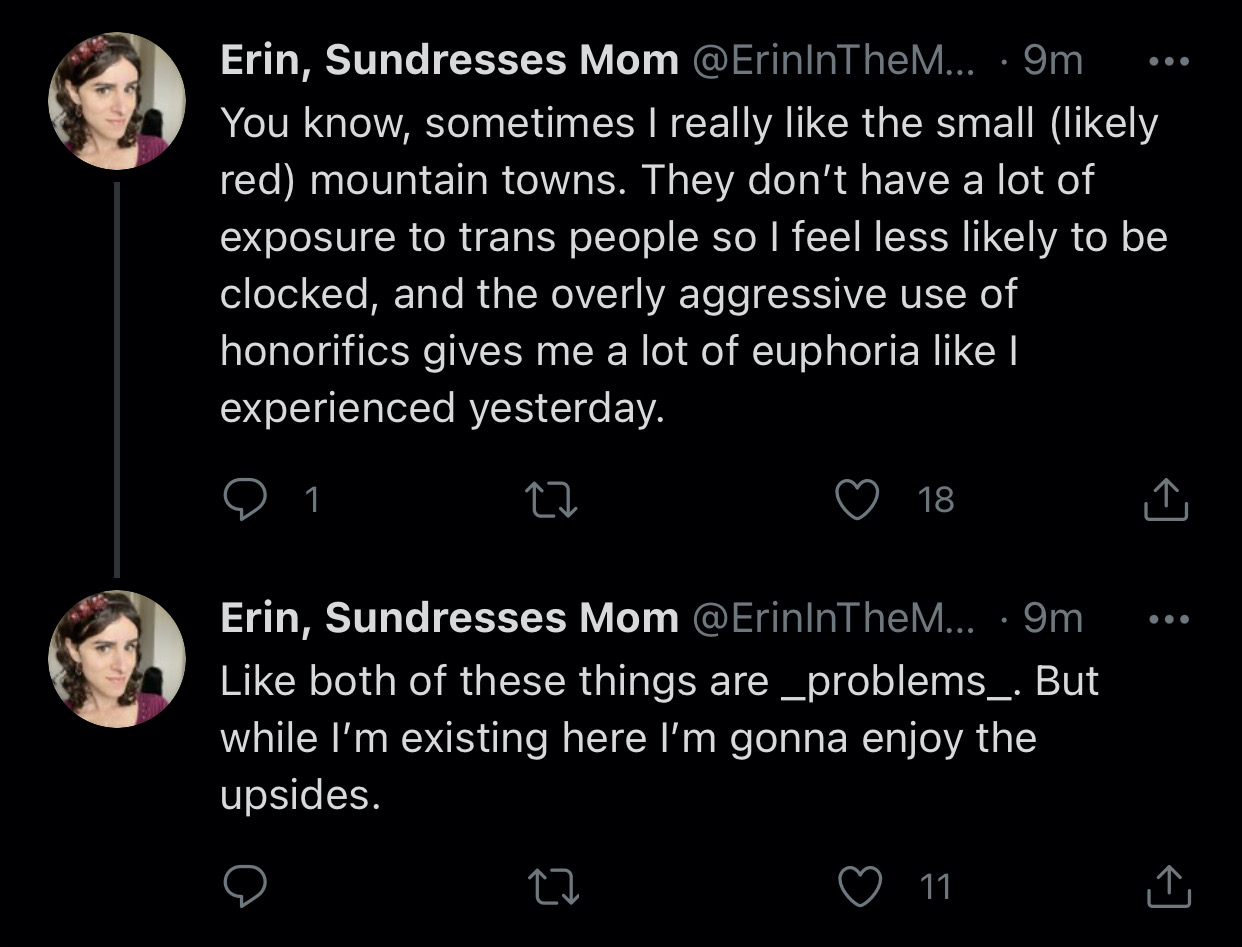Open display name "Erin, Sundresses Mom" on first tweet
This screenshot has width=1242, height=947.
click(449, 62)
